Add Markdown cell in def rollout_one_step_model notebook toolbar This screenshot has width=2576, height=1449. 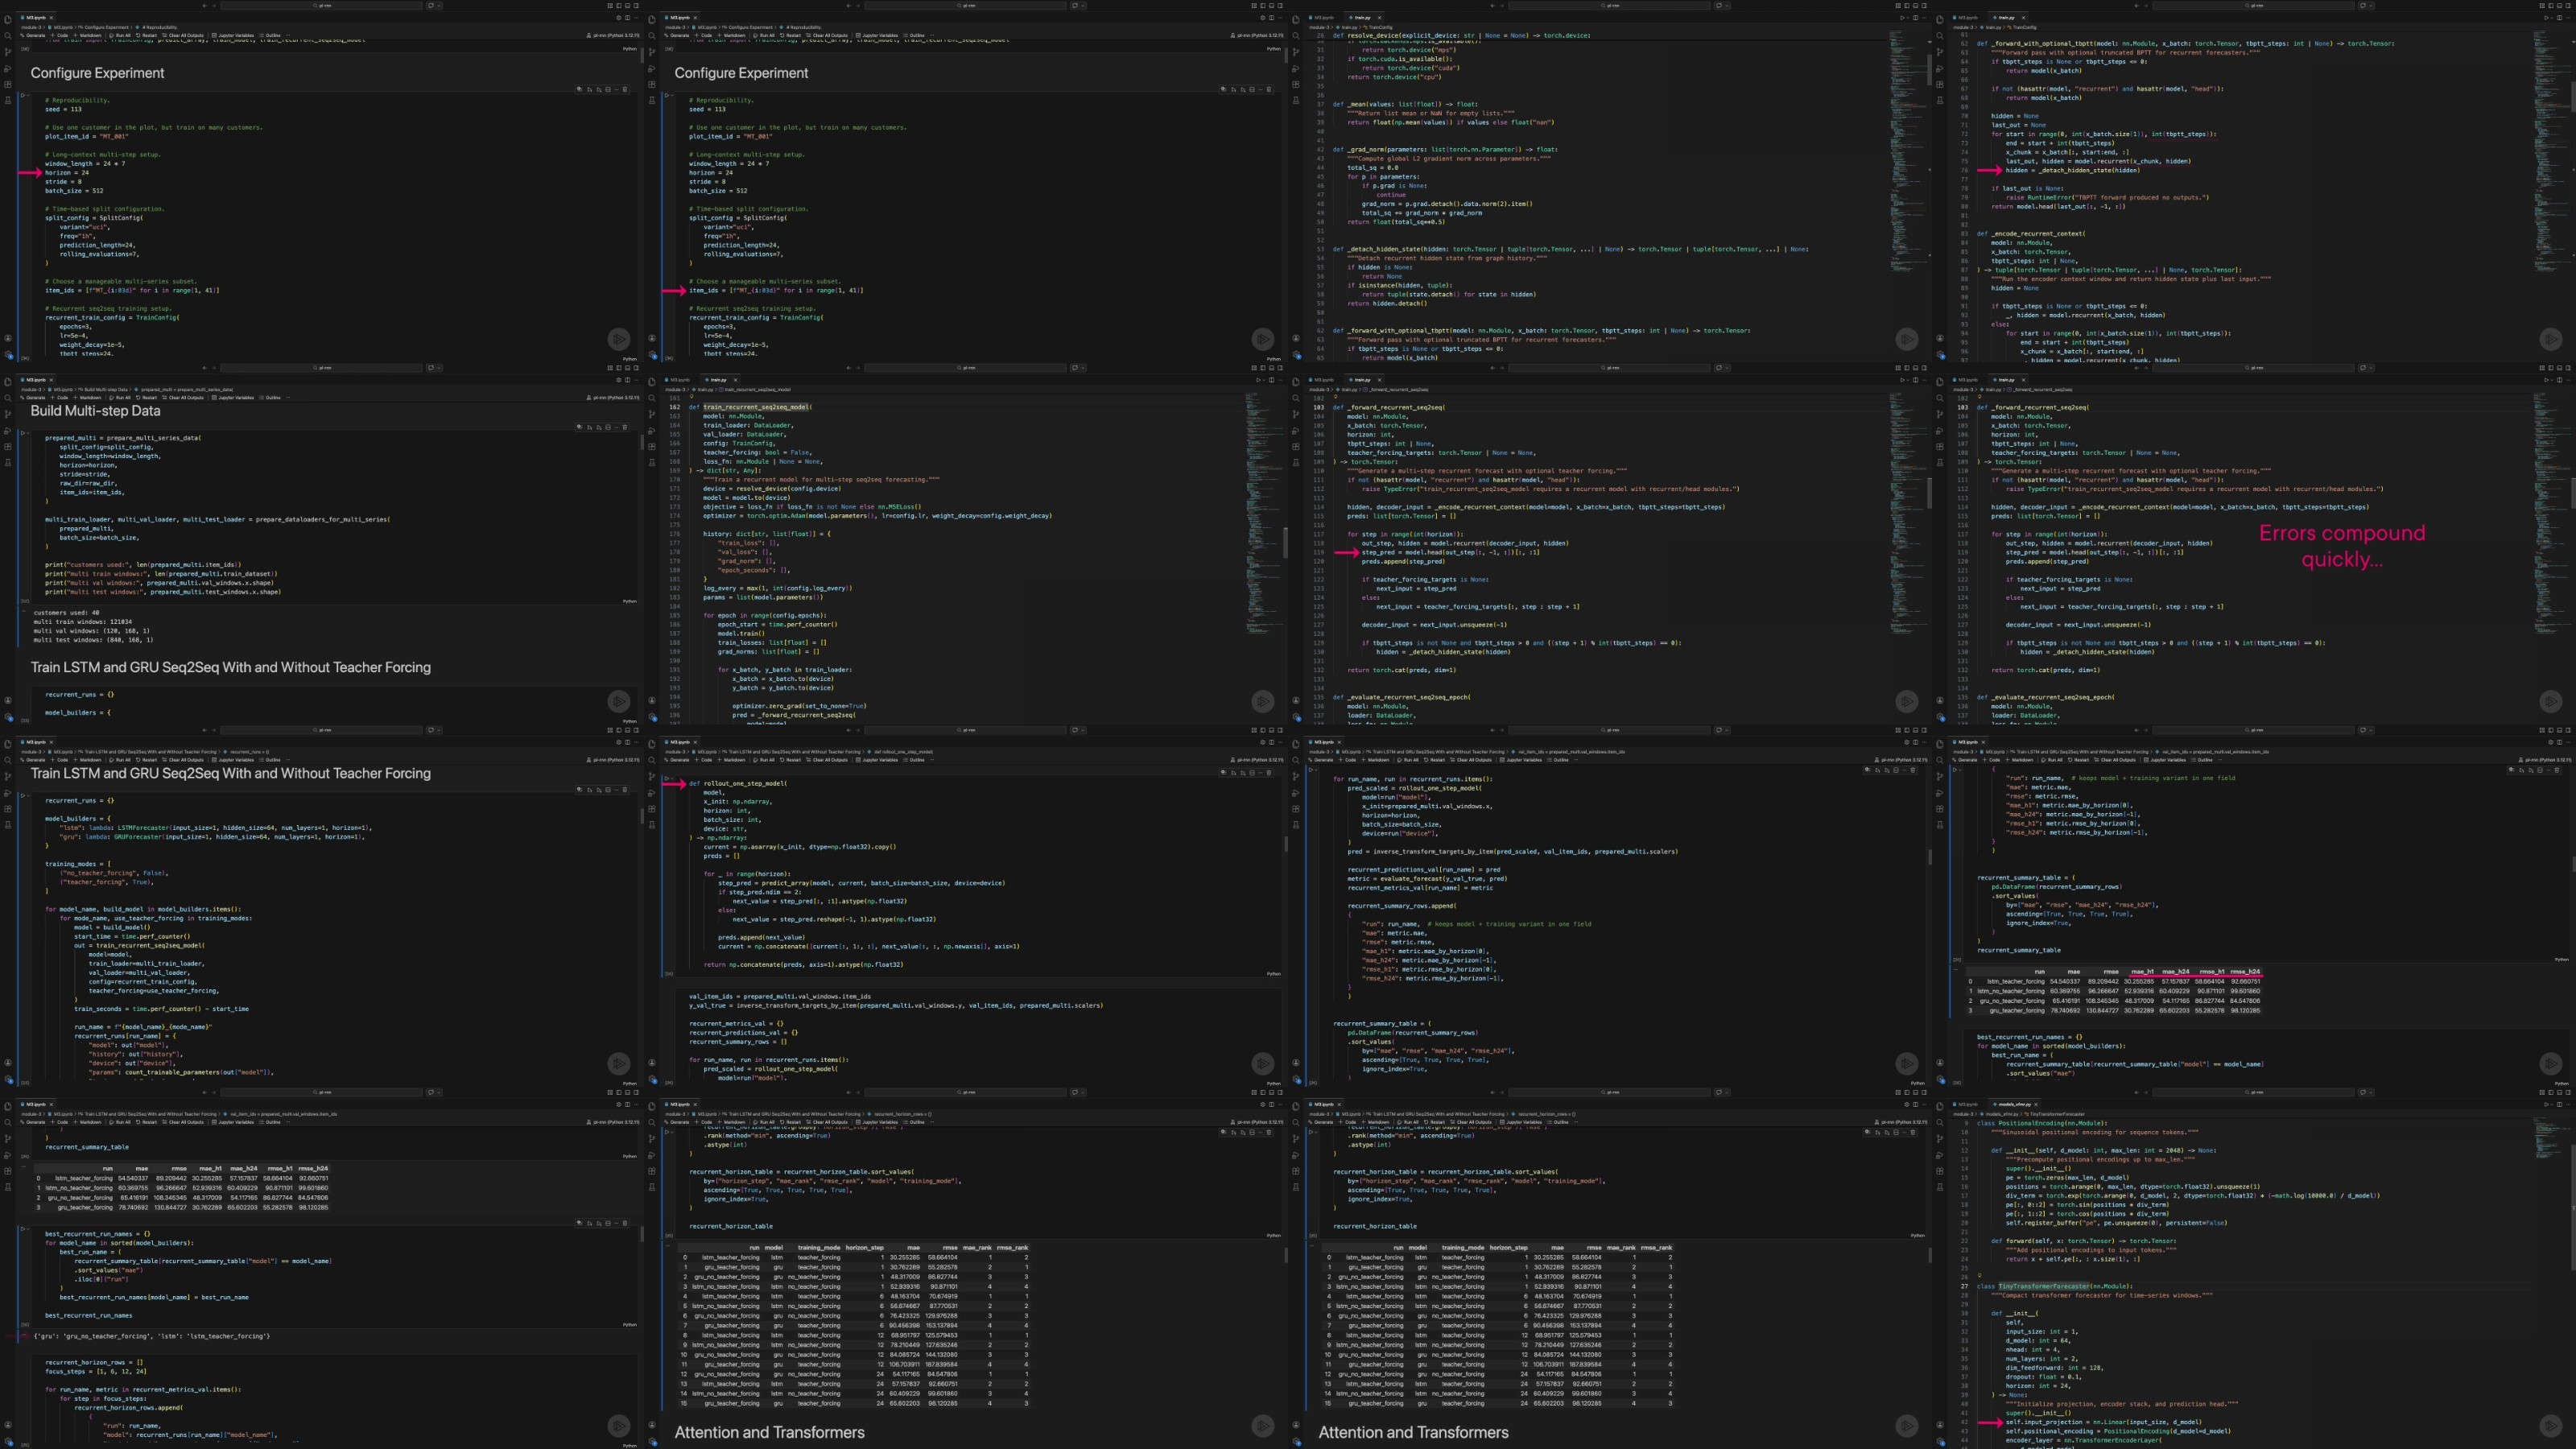click(x=731, y=760)
